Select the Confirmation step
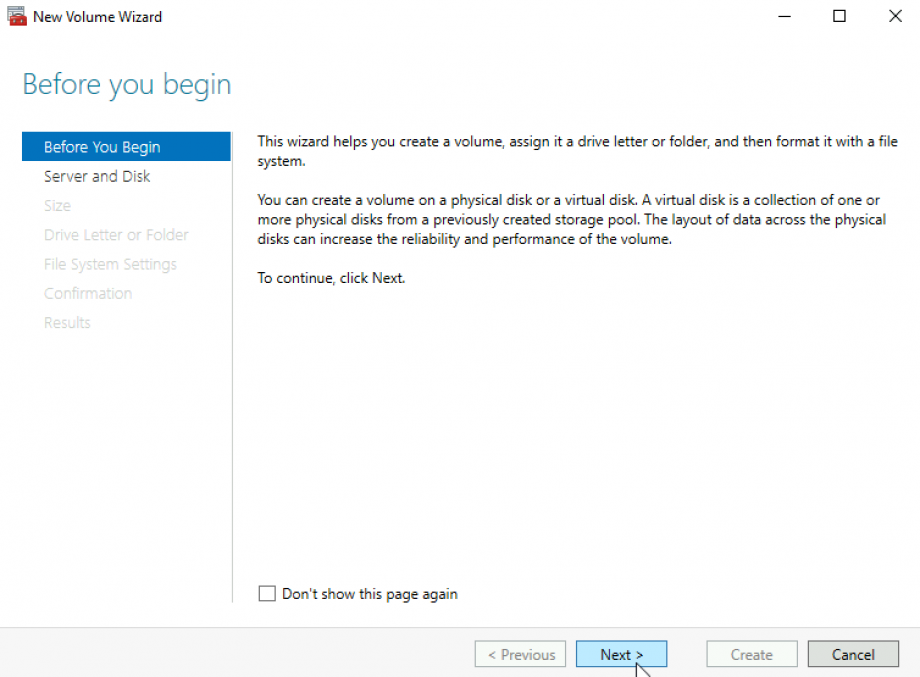 [88, 293]
